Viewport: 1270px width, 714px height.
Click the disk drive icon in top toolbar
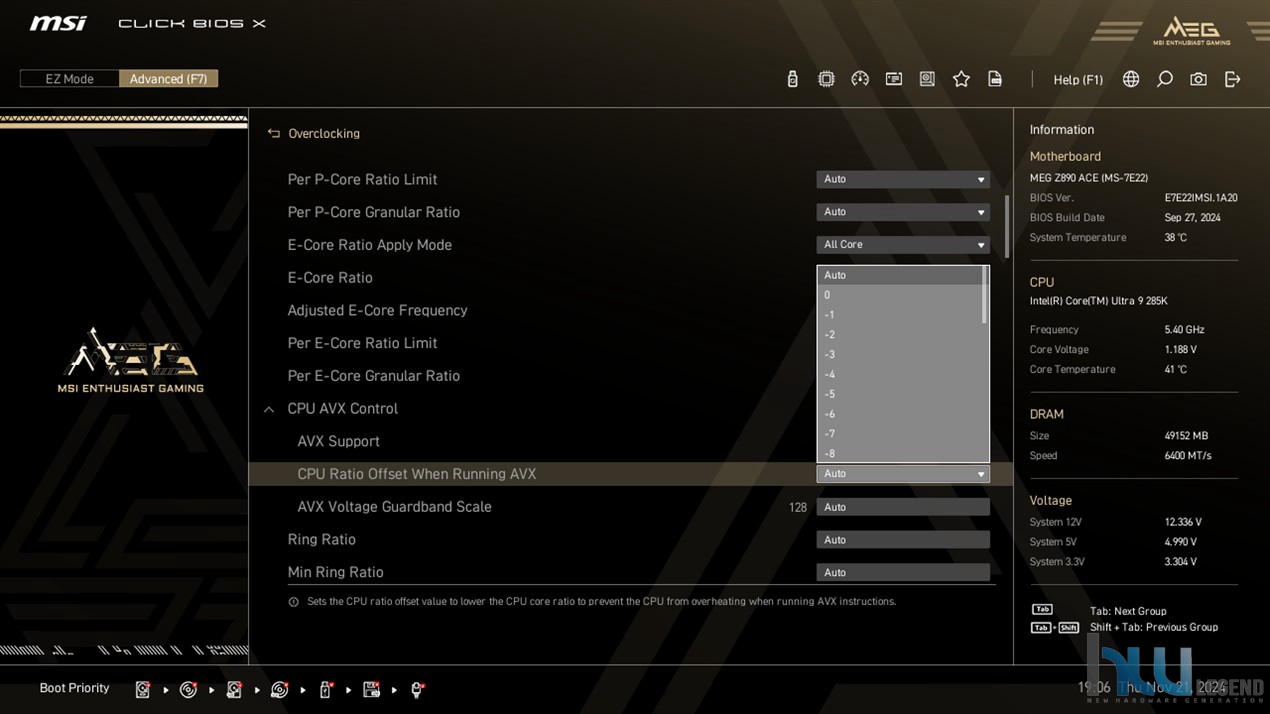(x=928, y=79)
